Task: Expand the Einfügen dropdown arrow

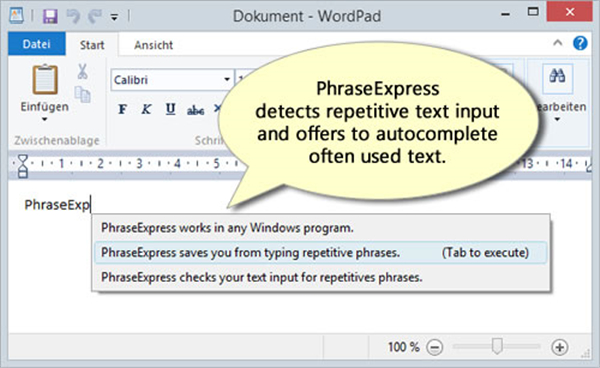Action: click(44, 119)
